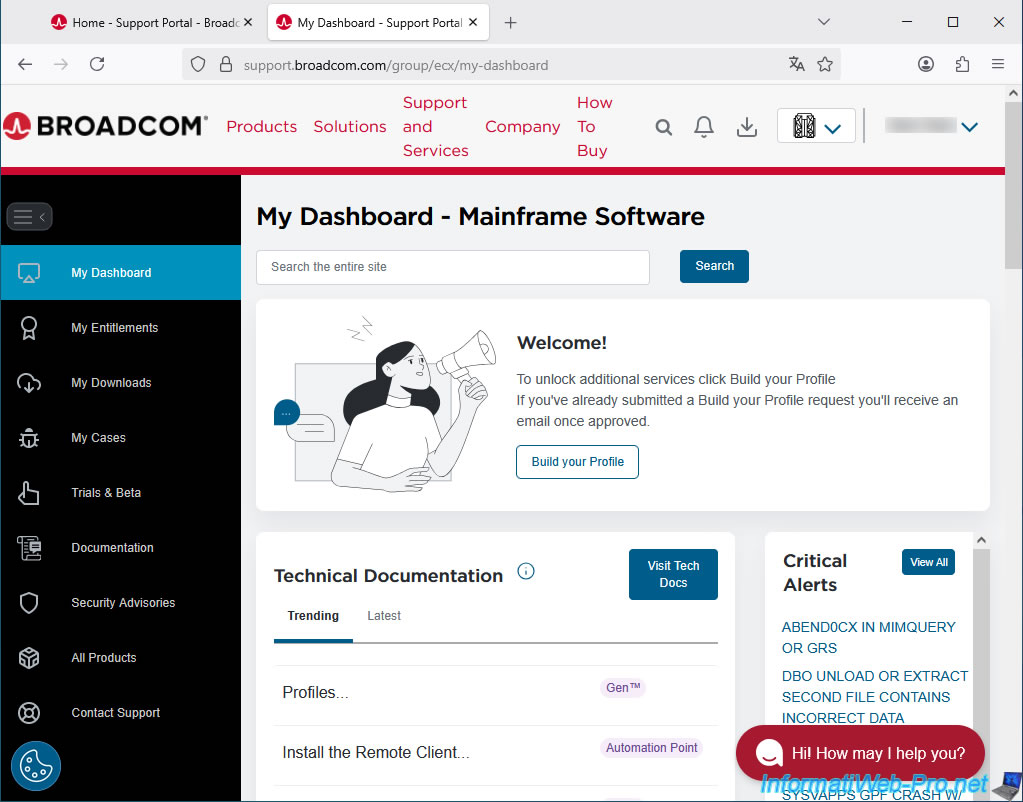The height and width of the screenshot is (802, 1023).
Task: Click the Technical Documentation info icon
Action: click(526, 572)
